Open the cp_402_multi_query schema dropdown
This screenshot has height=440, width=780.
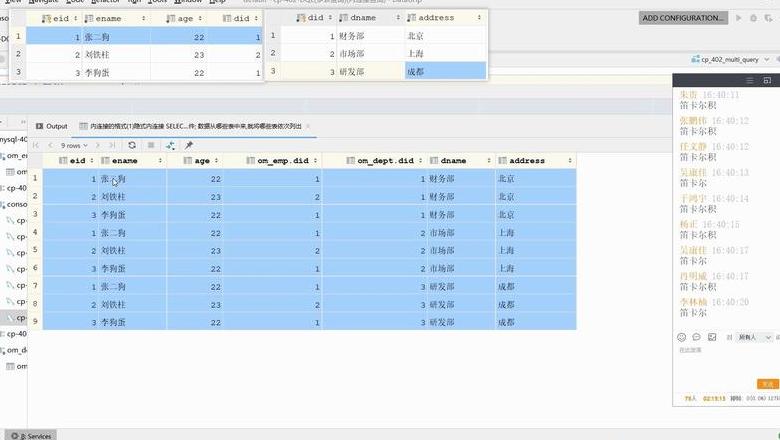(767, 59)
